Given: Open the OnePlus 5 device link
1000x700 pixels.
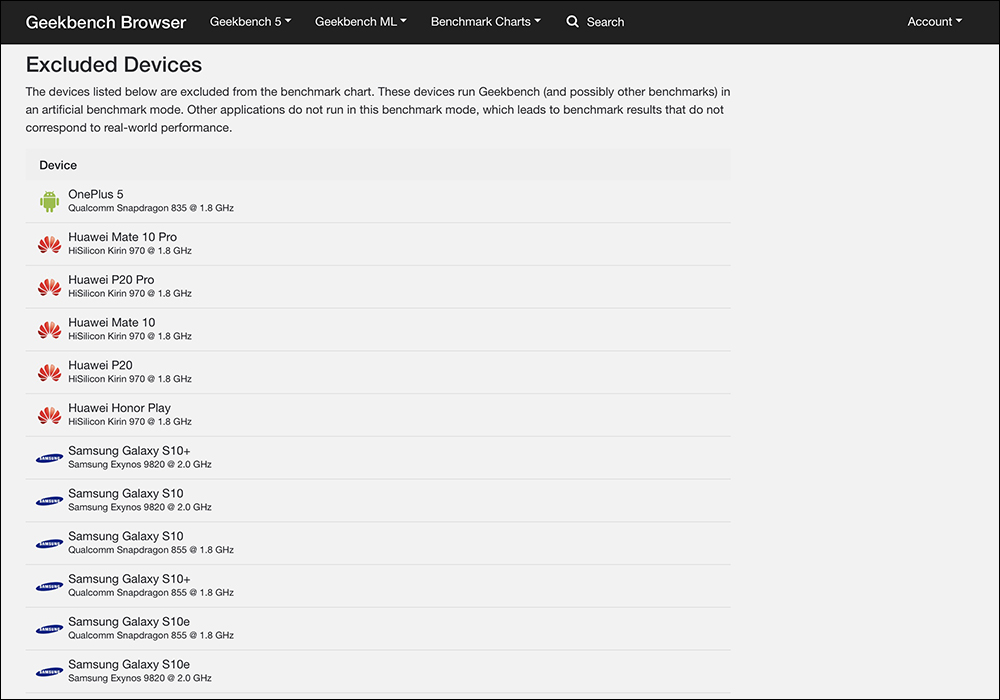Looking at the screenshot, I should coord(96,194).
